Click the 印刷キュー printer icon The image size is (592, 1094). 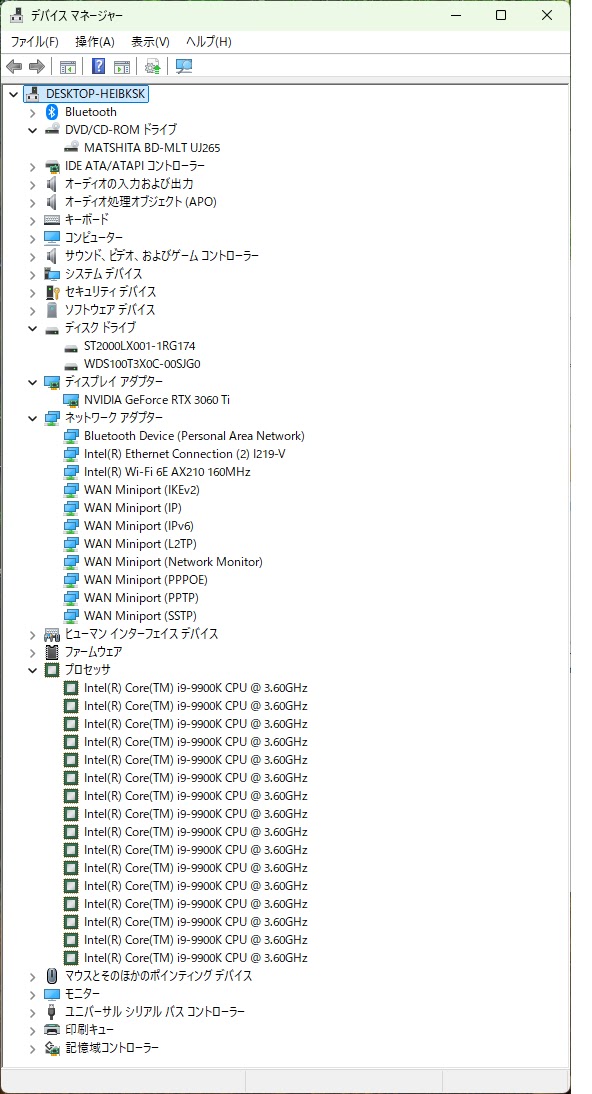coord(52,1030)
